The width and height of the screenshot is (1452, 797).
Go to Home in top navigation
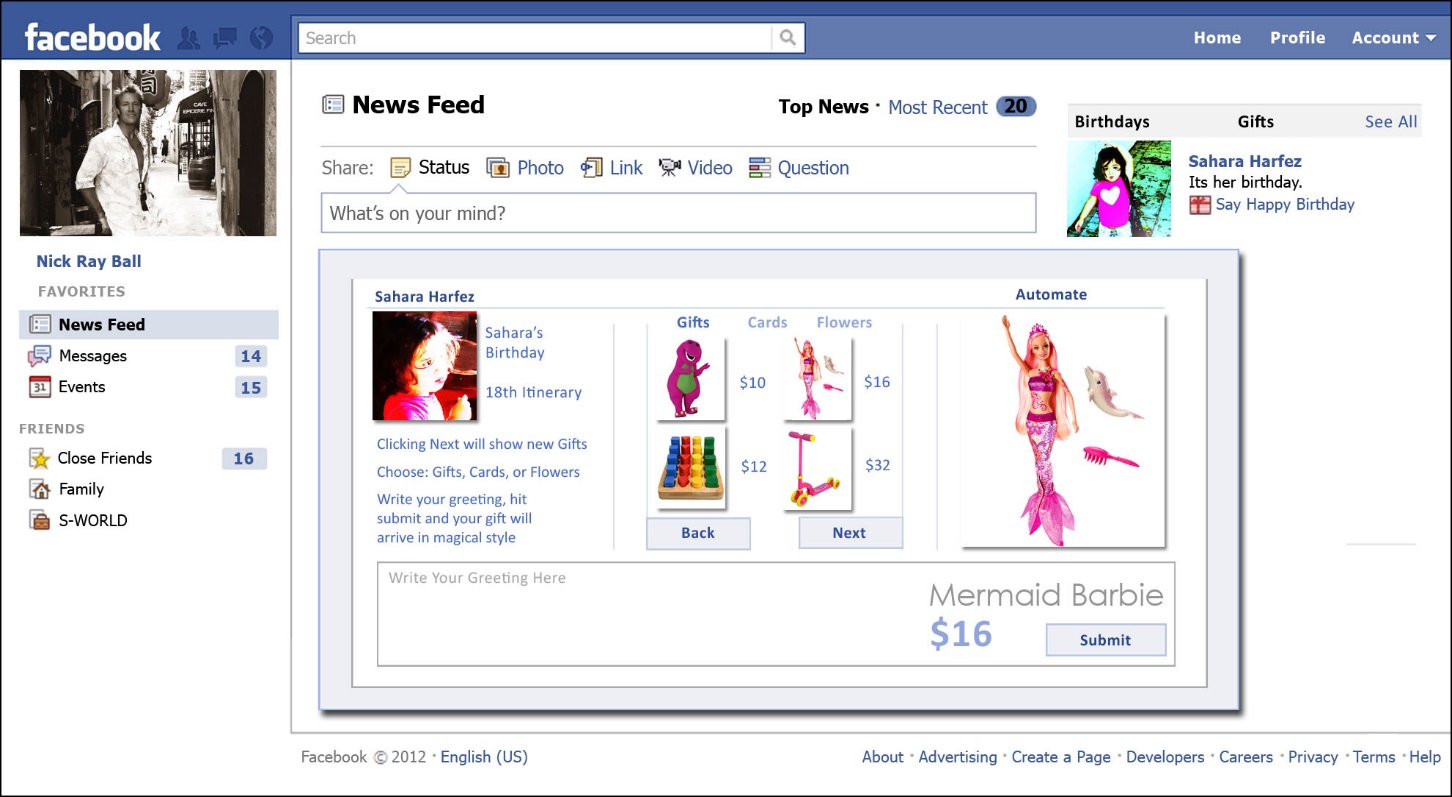click(1217, 38)
